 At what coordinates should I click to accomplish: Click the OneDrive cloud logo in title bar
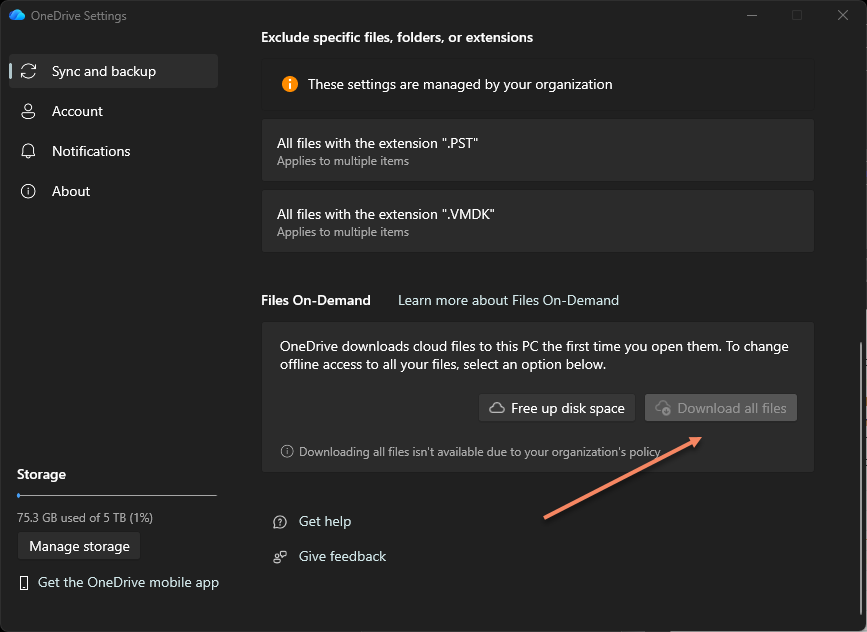pos(17,15)
